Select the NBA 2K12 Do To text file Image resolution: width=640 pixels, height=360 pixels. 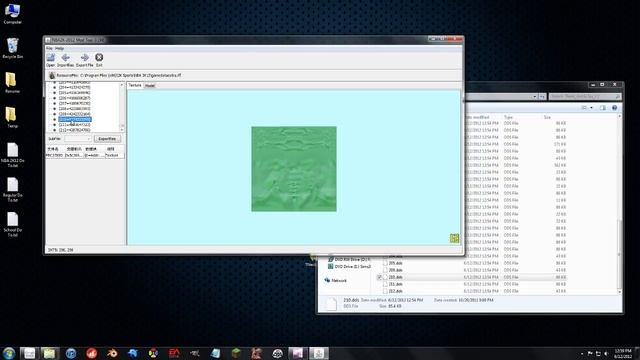click(x=13, y=155)
